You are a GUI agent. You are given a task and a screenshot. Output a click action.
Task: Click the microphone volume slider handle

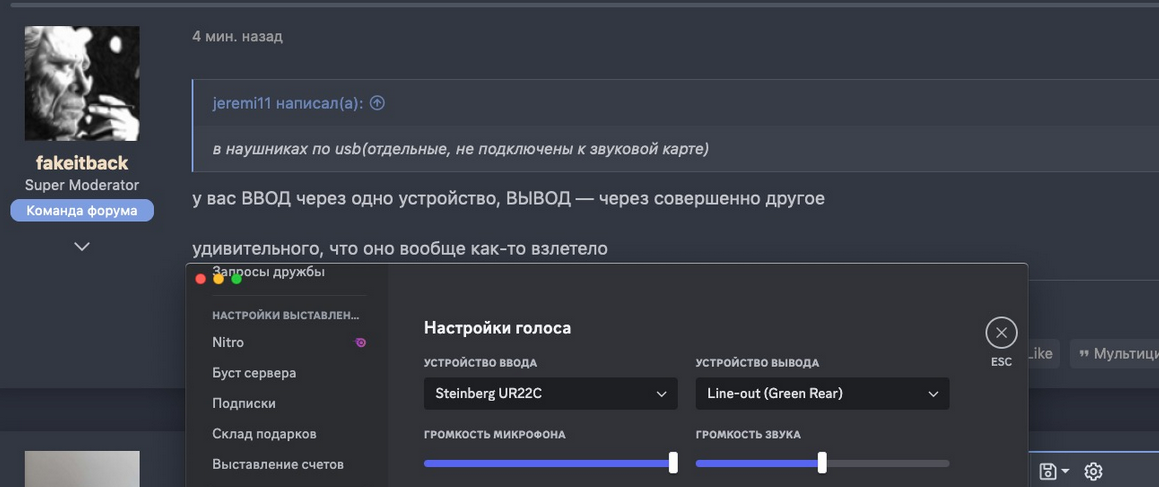(673, 463)
